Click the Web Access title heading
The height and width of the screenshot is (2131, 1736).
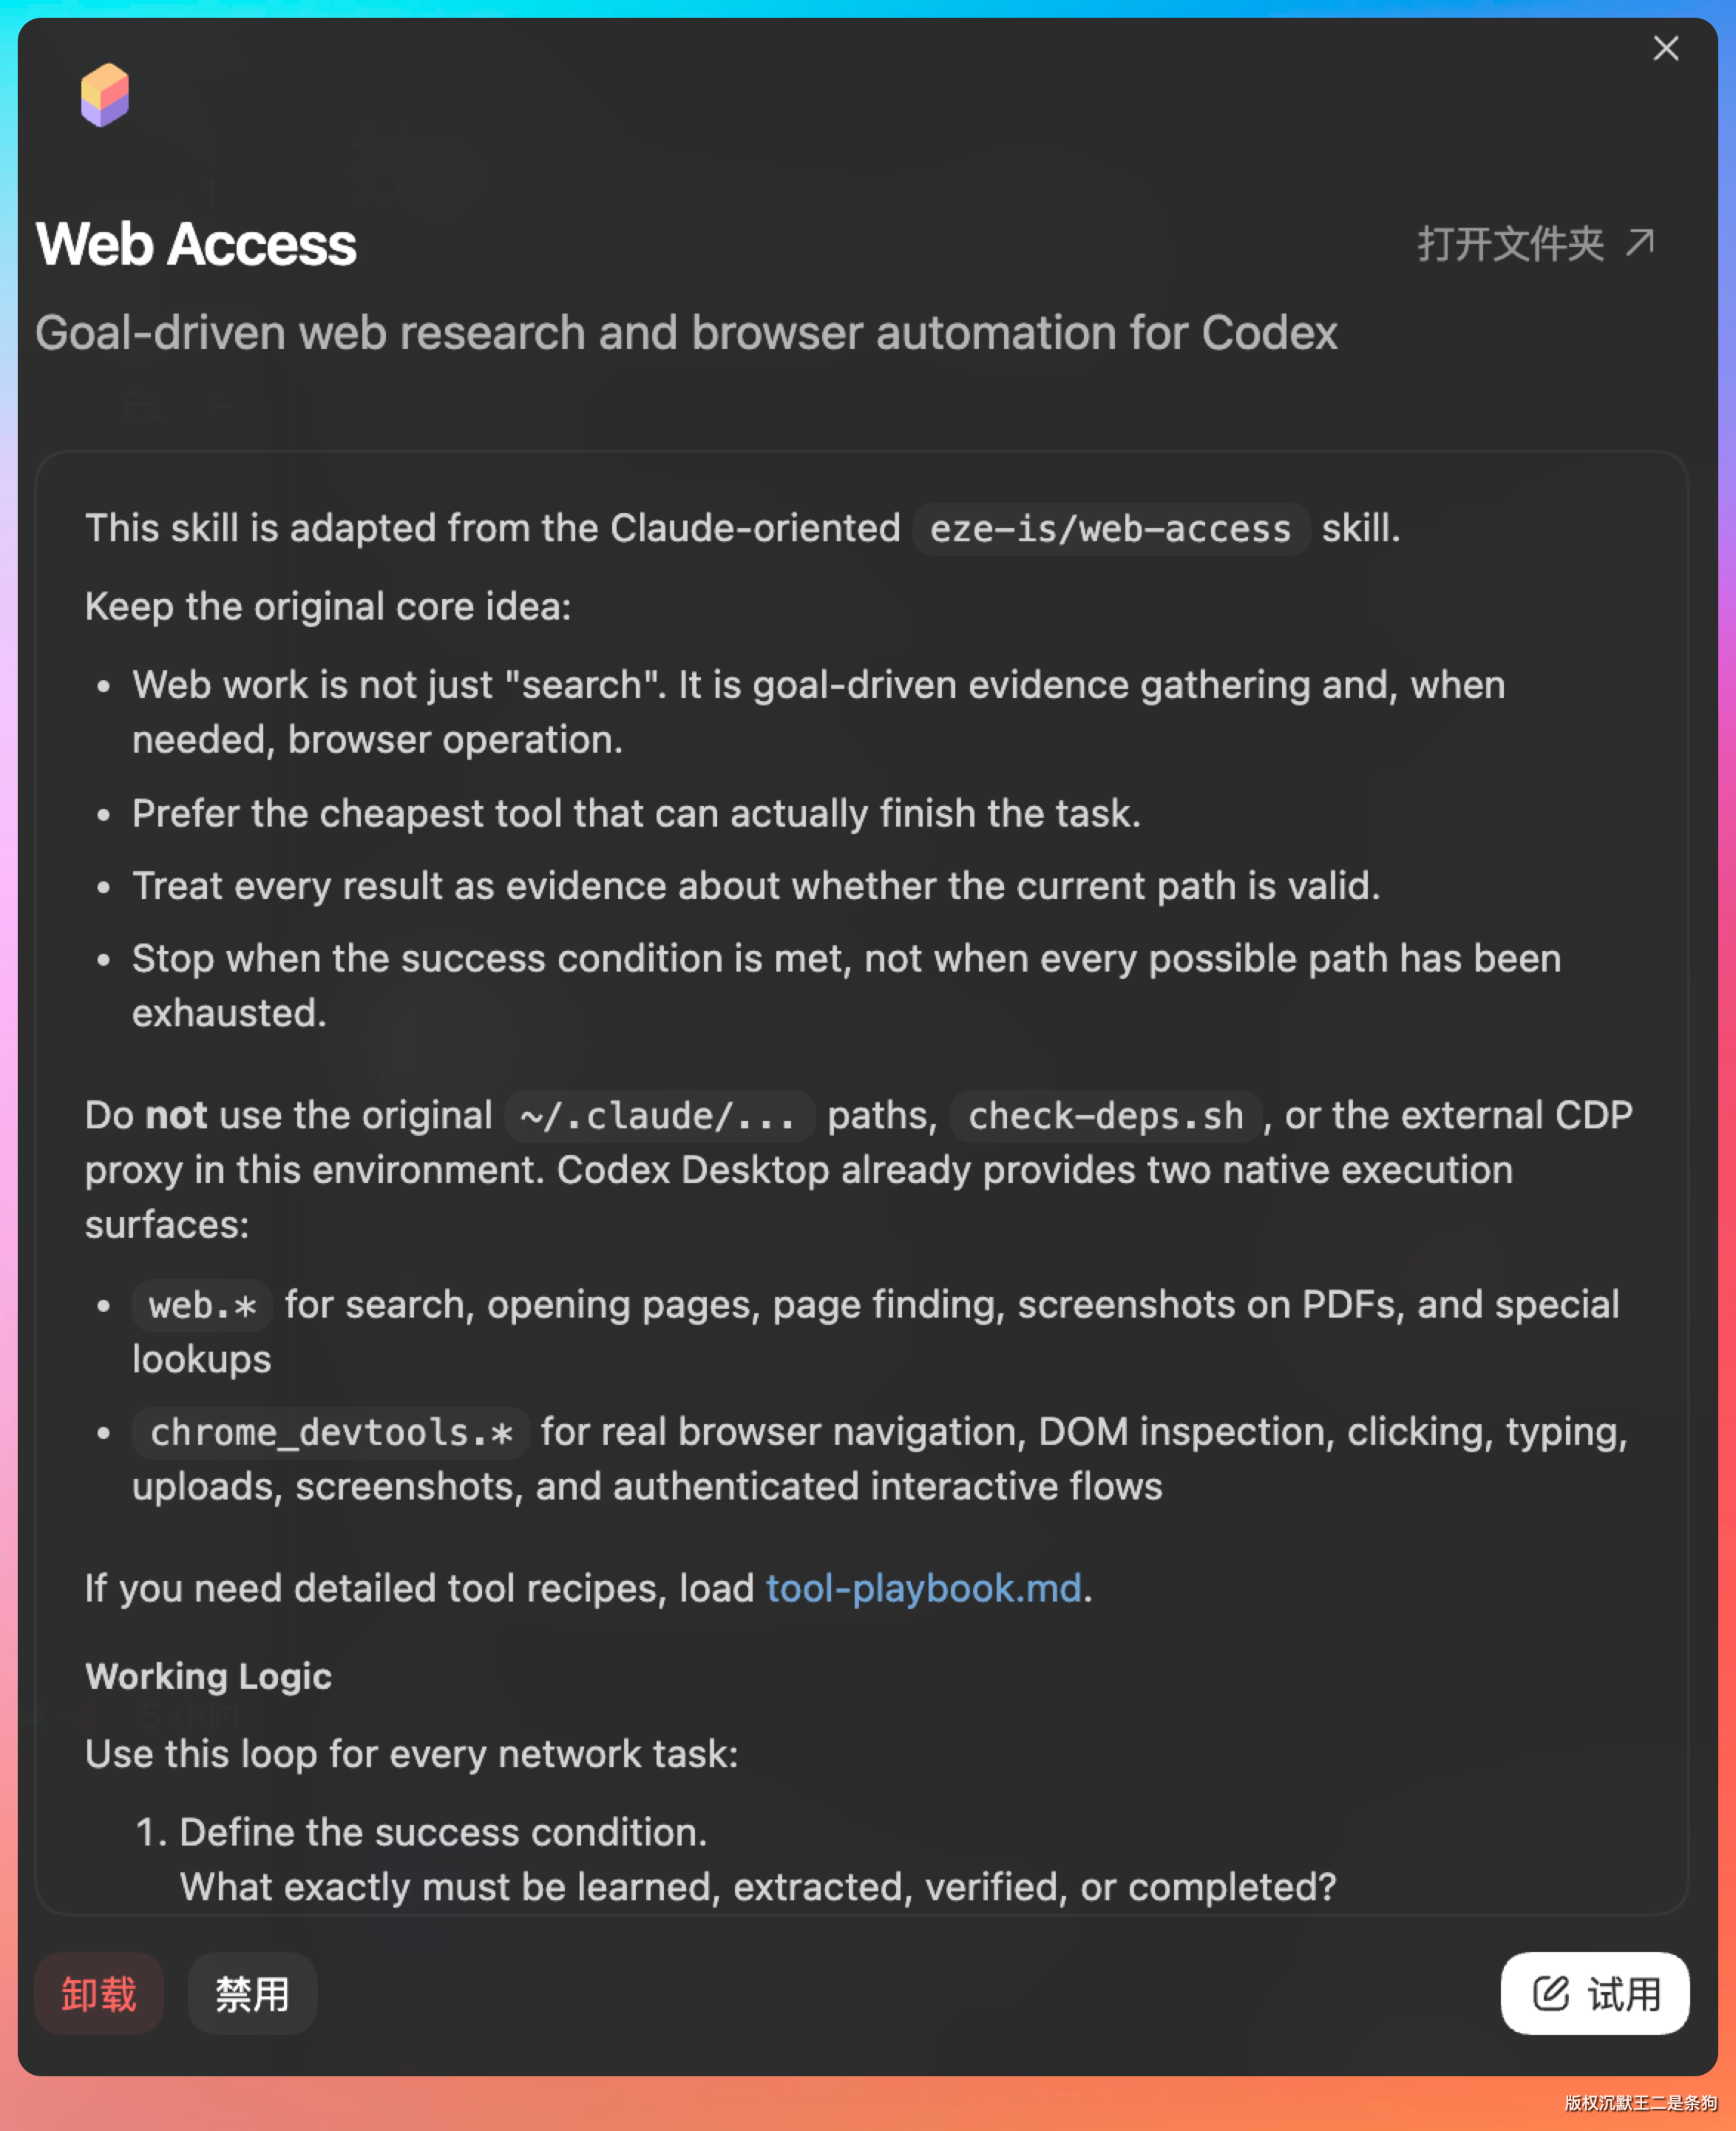[196, 245]
